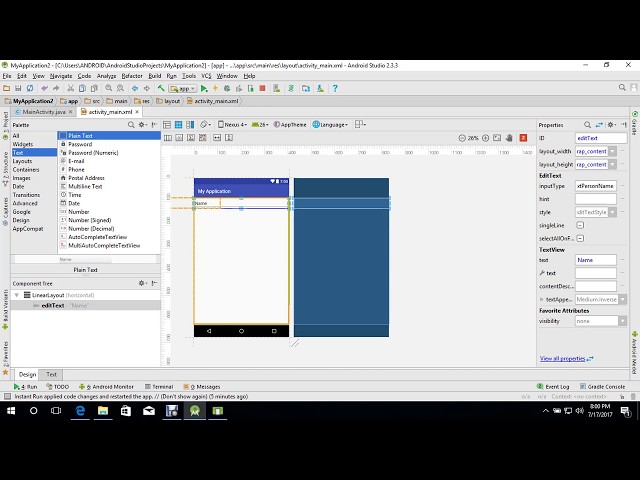
Task: Open the Language dropdown
Action: tap(330, 124)
